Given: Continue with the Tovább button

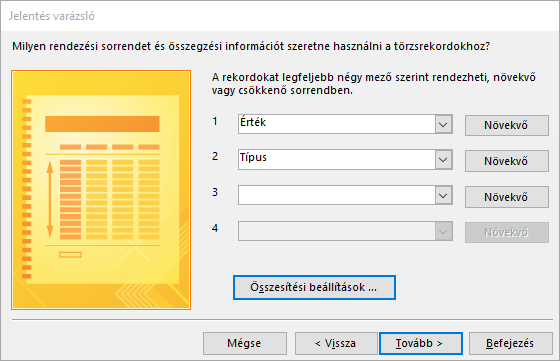Looking at the screenshot, I should click(421, 344).
